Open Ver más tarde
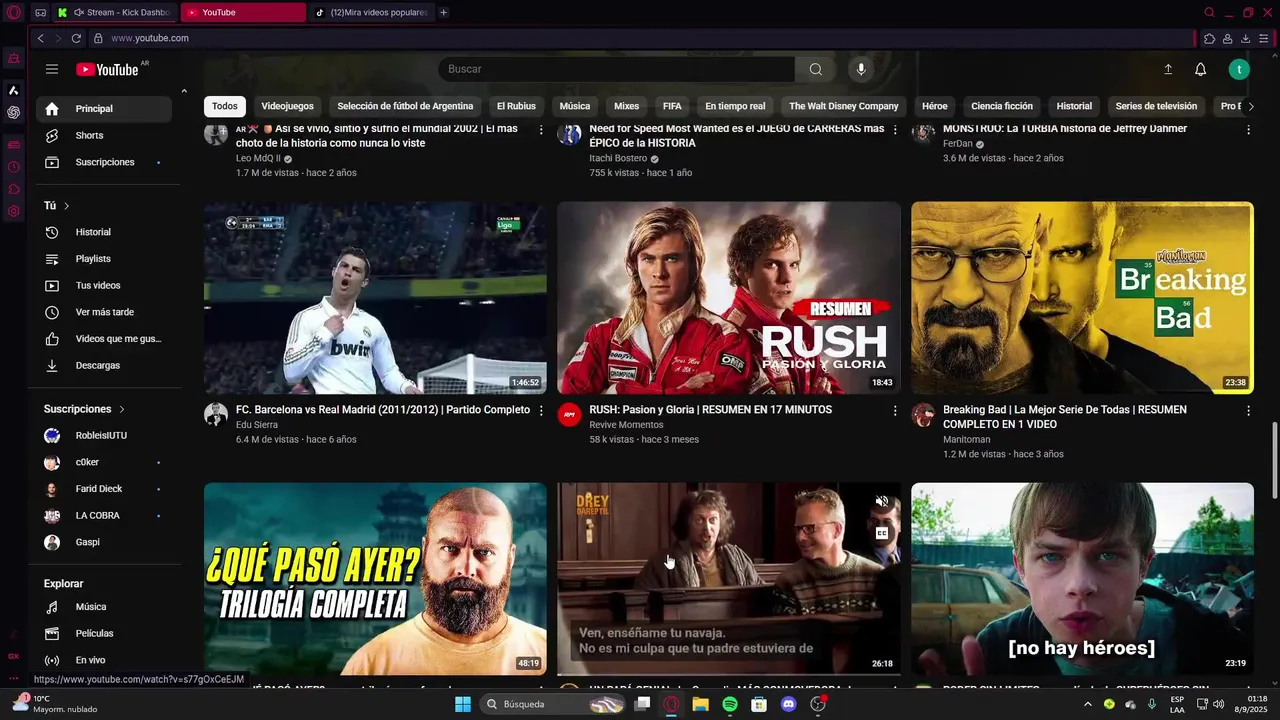Viewport: 1280px width, 720px height. tap(105, 312)
